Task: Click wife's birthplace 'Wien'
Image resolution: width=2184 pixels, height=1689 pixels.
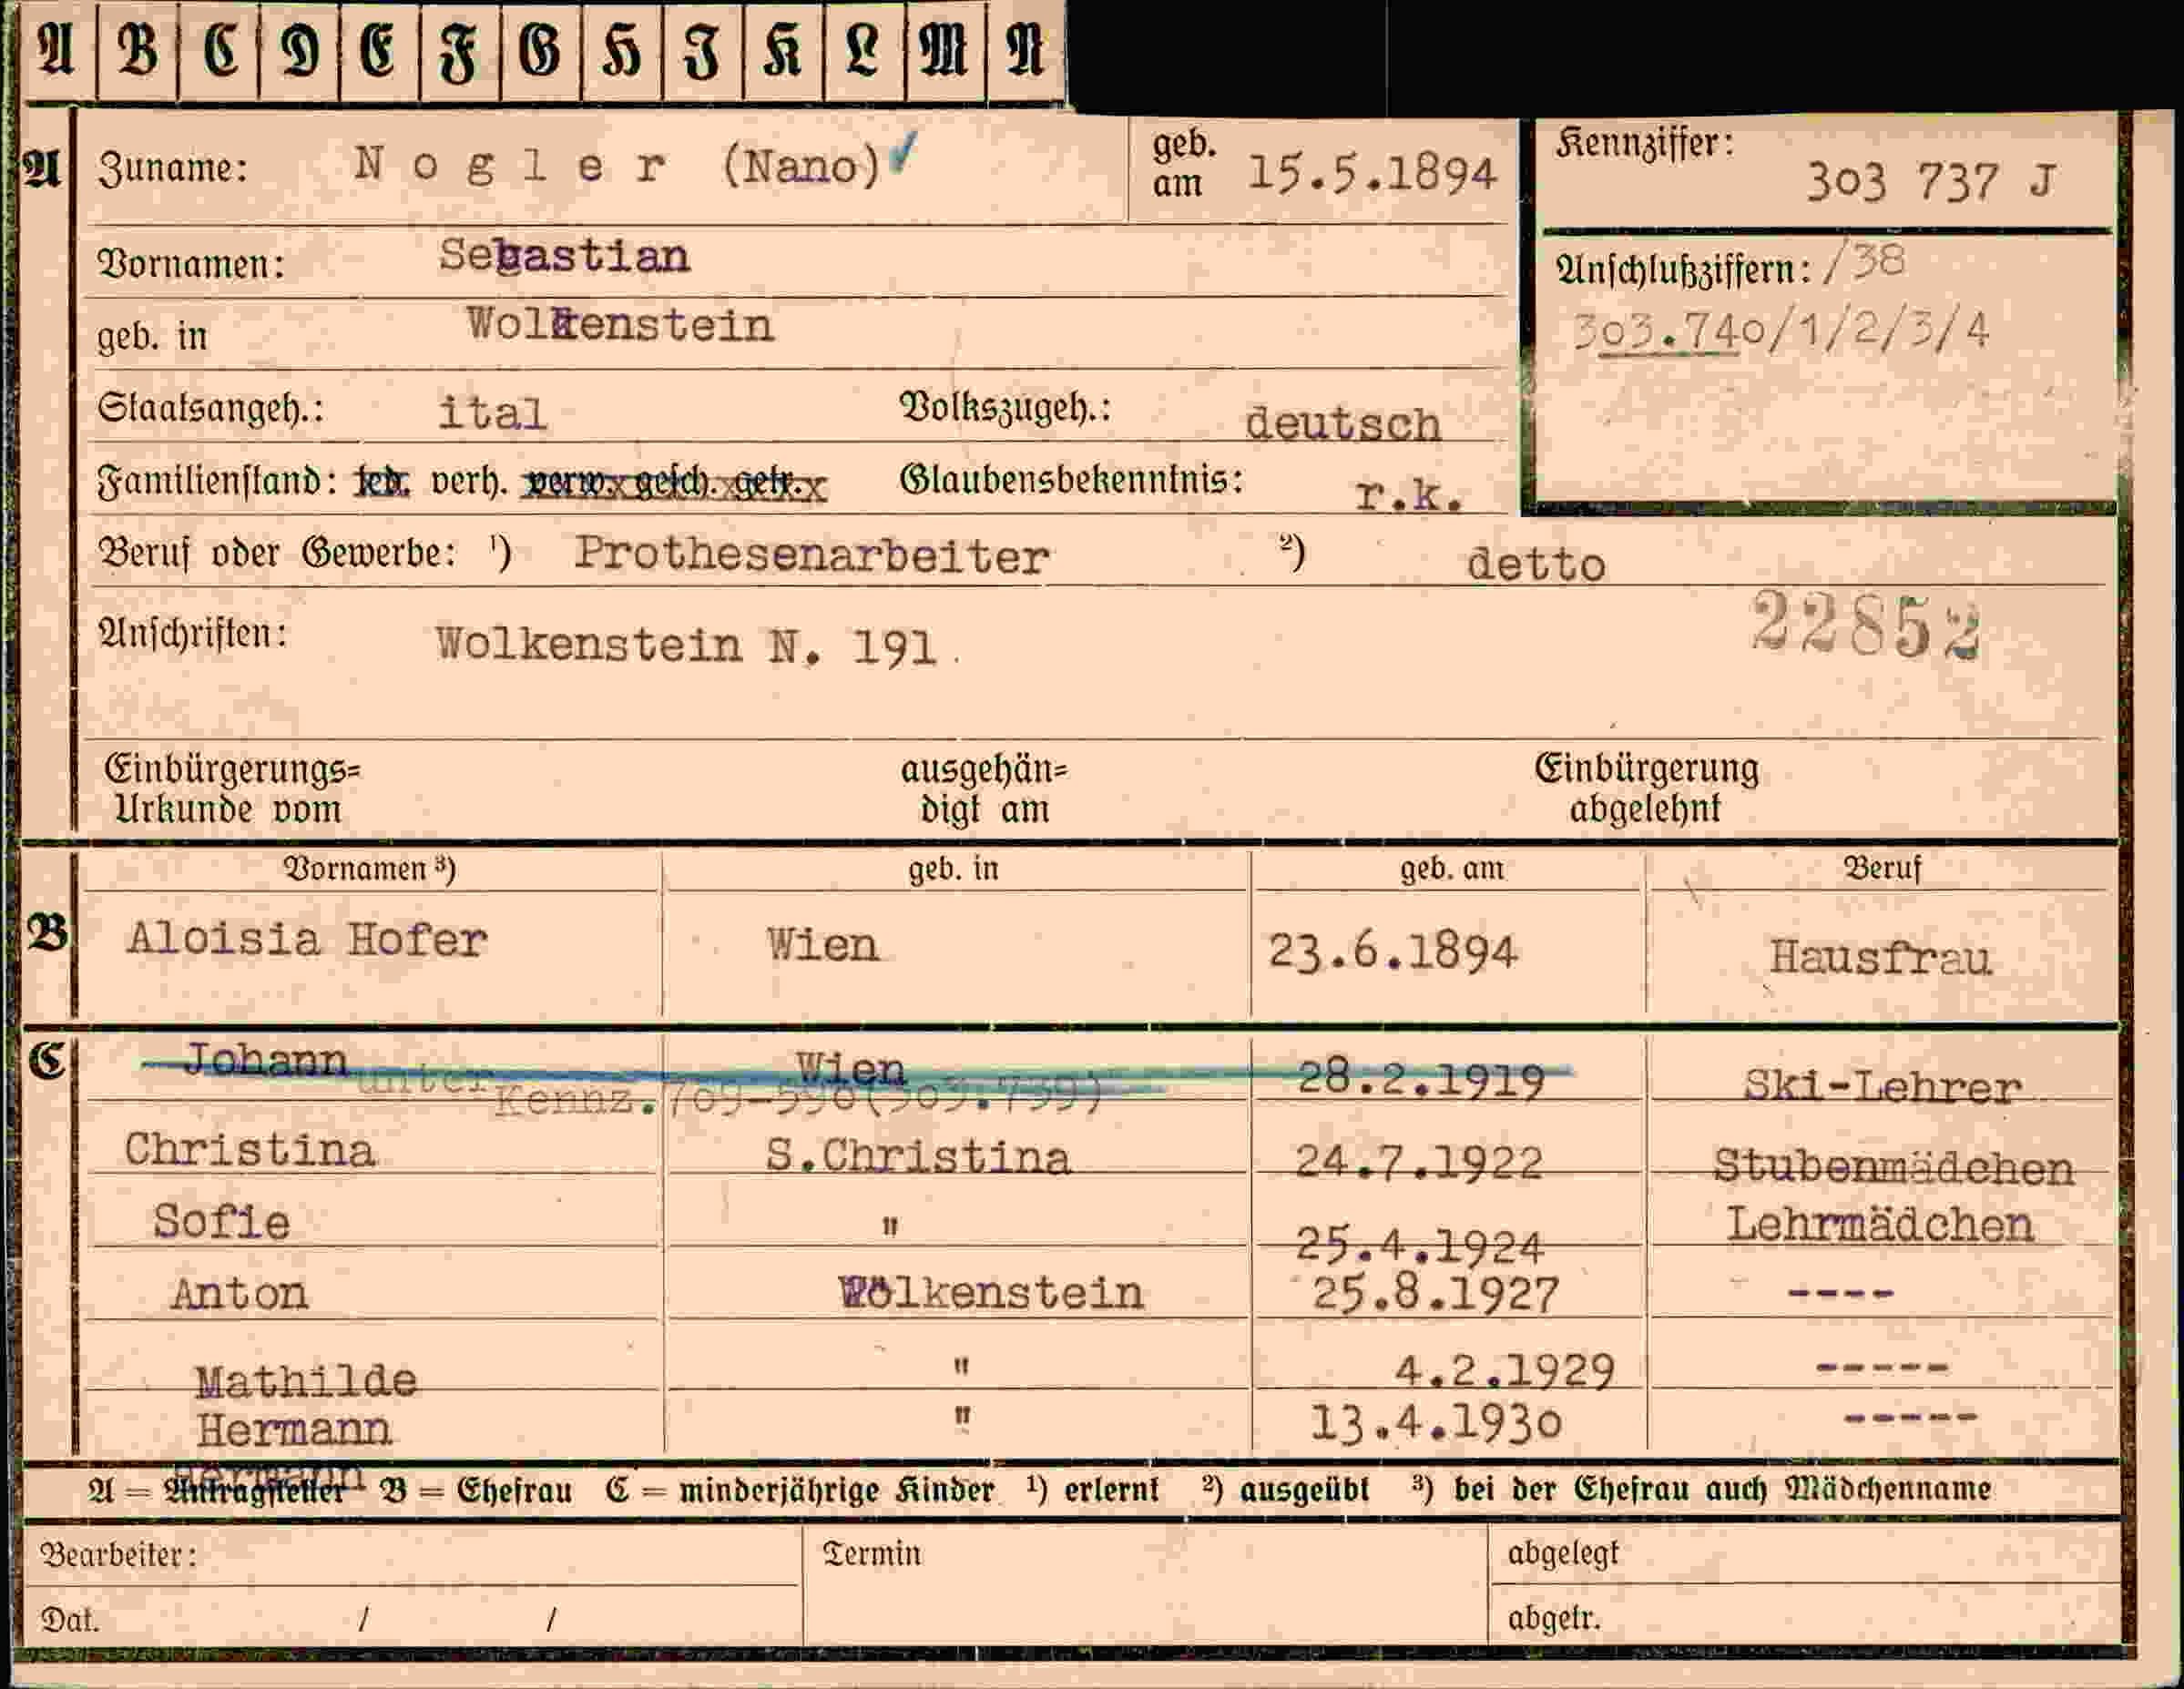Action: (x=822, y=945)
